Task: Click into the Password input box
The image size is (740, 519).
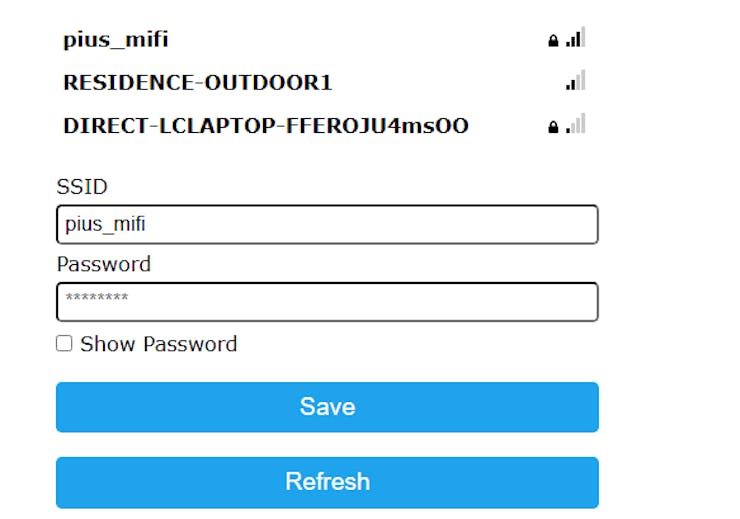Action: (327, 301)
